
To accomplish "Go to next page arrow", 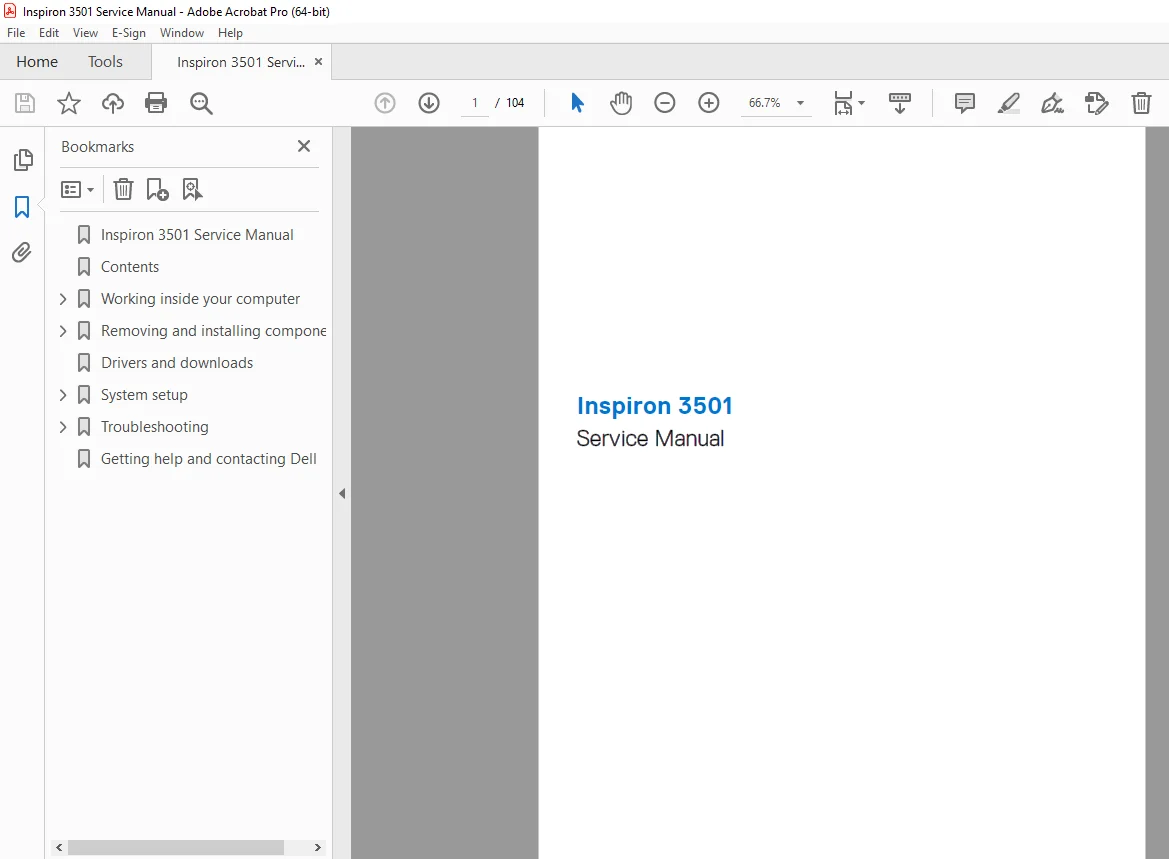I will 429,103.
